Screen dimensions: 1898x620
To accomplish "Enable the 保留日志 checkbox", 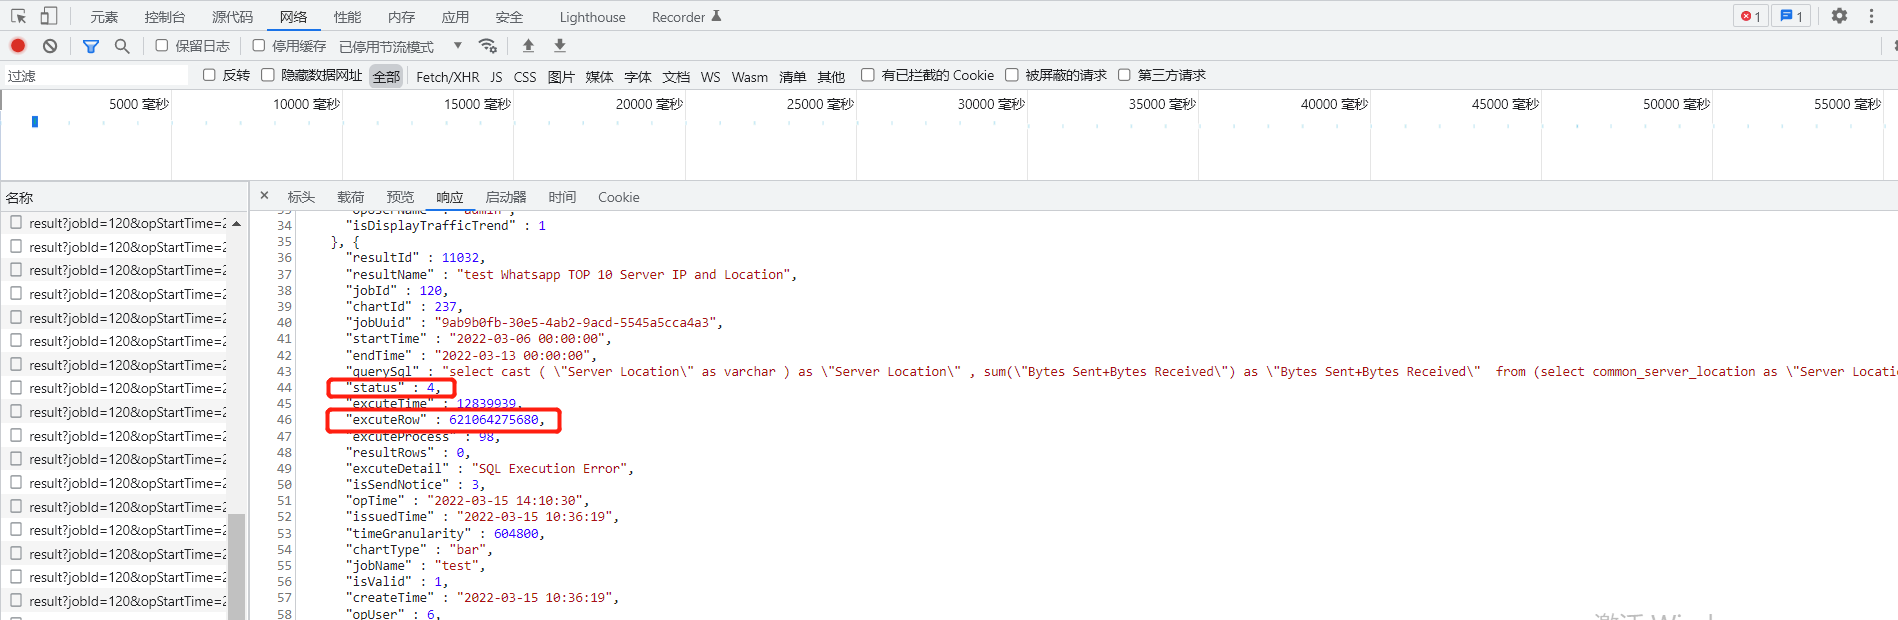I will 162,46.
